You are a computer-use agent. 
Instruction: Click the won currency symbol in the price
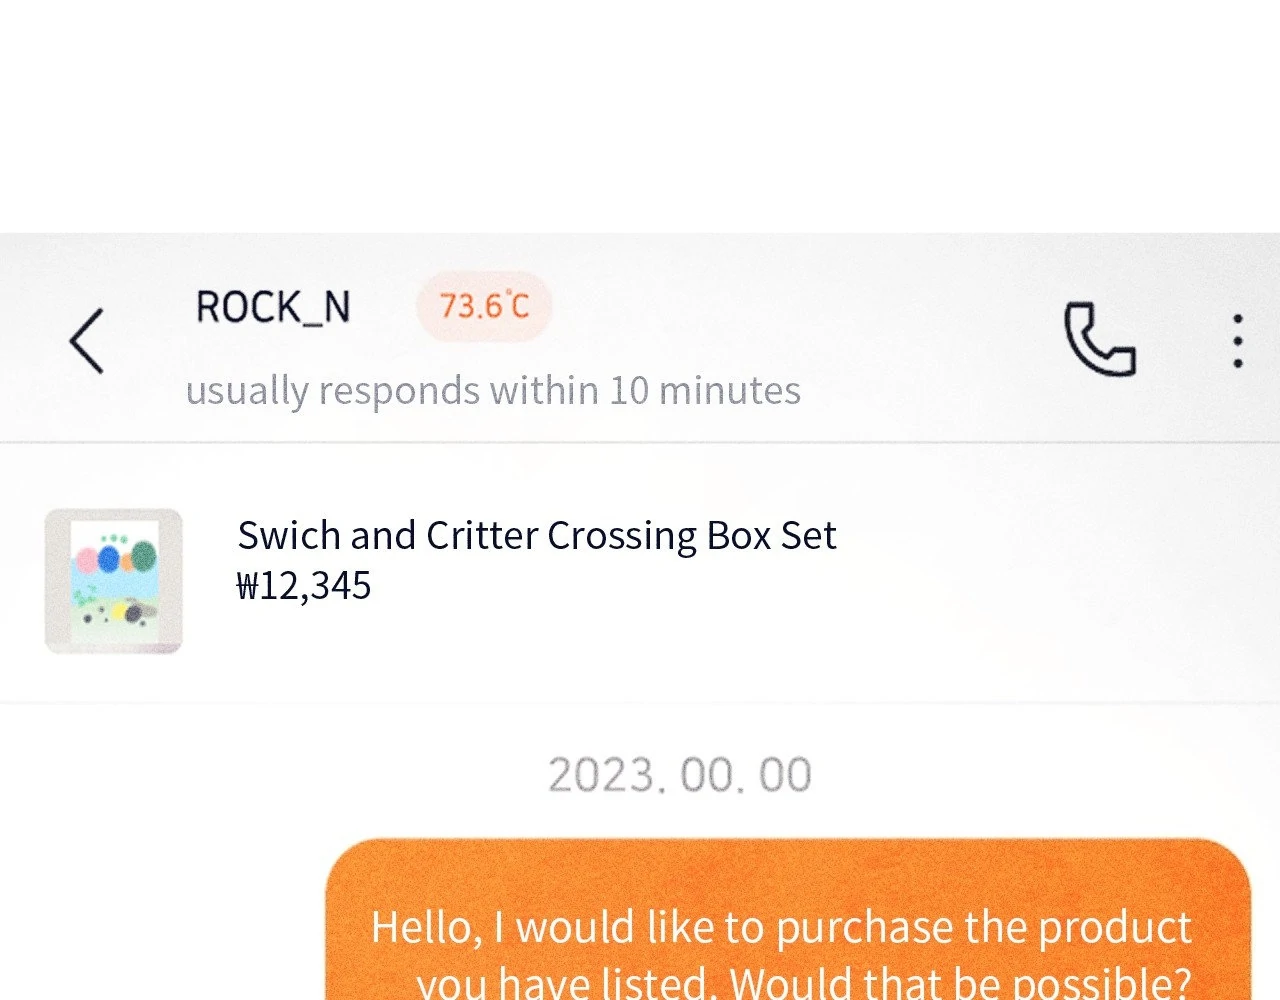pos(247,586)
